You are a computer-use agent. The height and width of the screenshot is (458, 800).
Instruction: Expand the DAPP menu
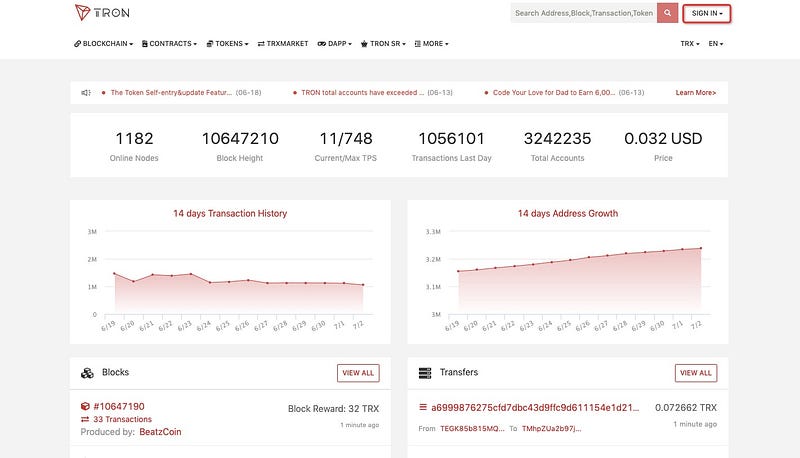pos(335,44)
